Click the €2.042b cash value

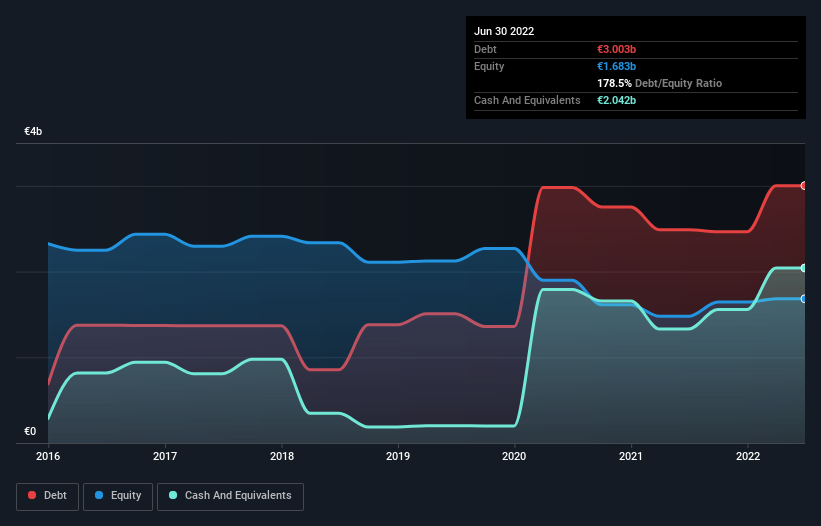[x=616, y=100]
